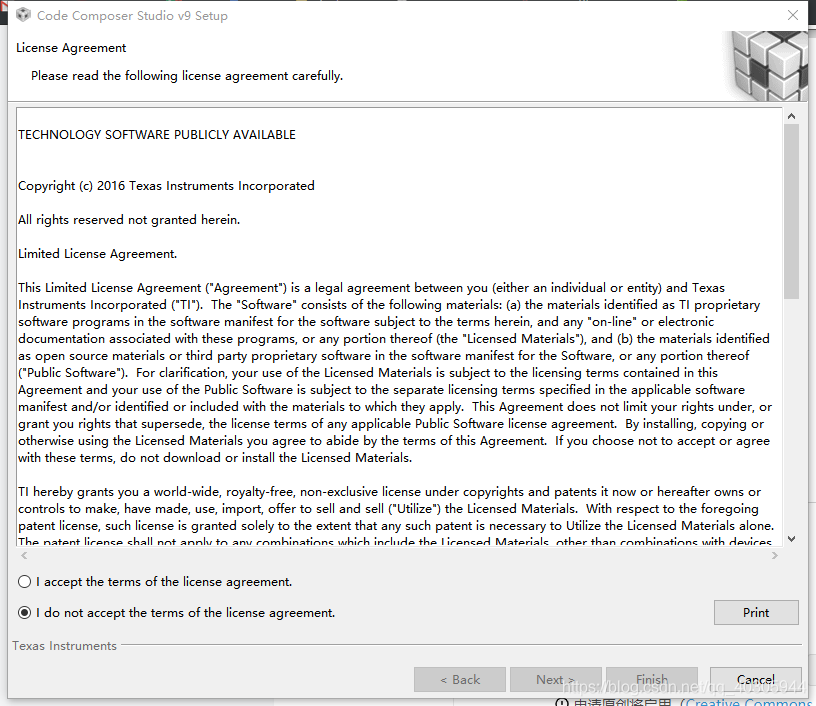Click the vertical scrollbar thumb
Screen dimensions: 816x706
pyautogui.click(x=791, y=210)
